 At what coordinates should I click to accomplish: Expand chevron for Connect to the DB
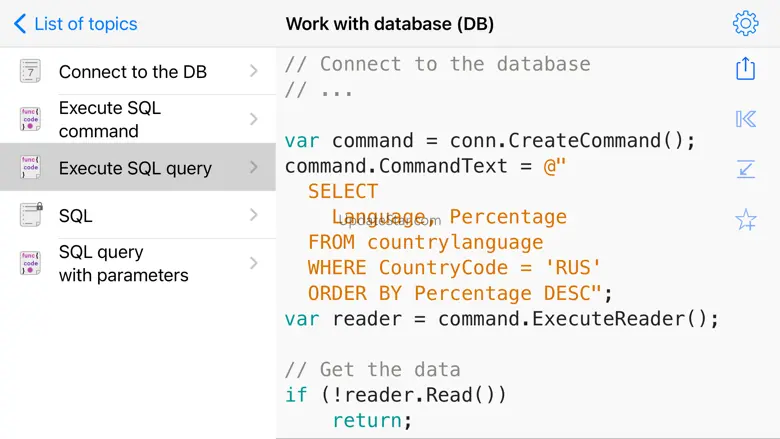(254, 71)
